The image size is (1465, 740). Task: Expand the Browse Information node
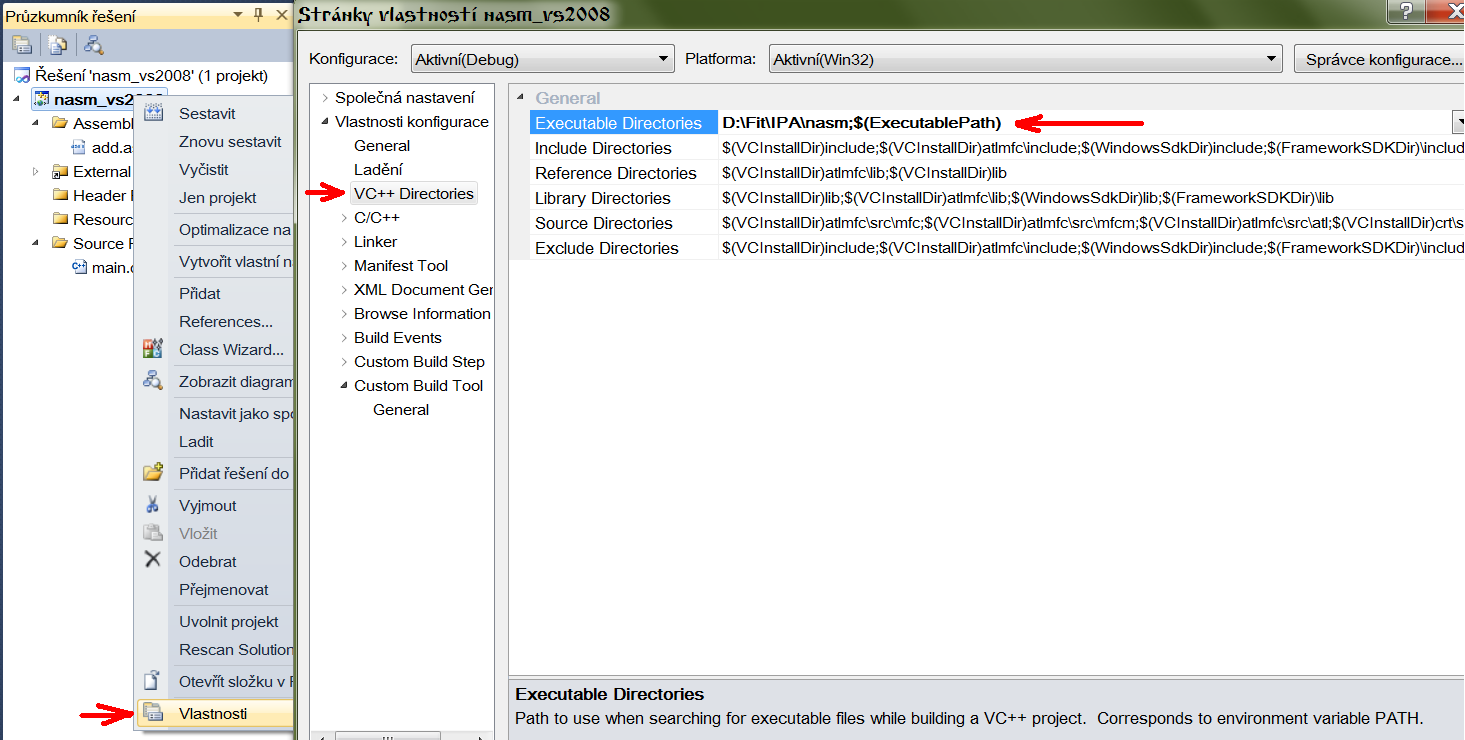(344, 314)
